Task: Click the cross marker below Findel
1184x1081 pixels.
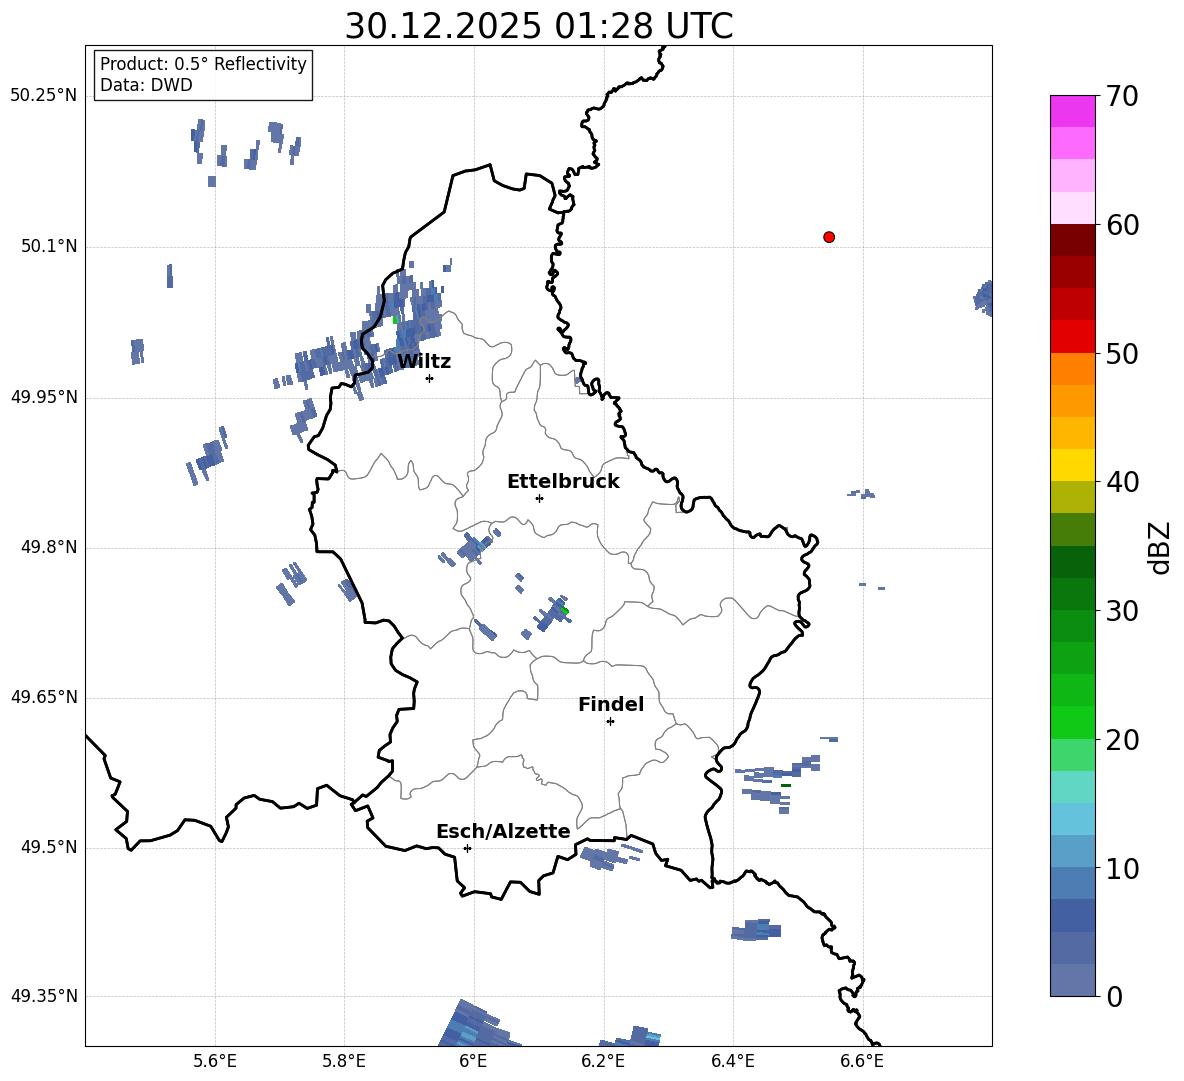Action: (610, 722)
